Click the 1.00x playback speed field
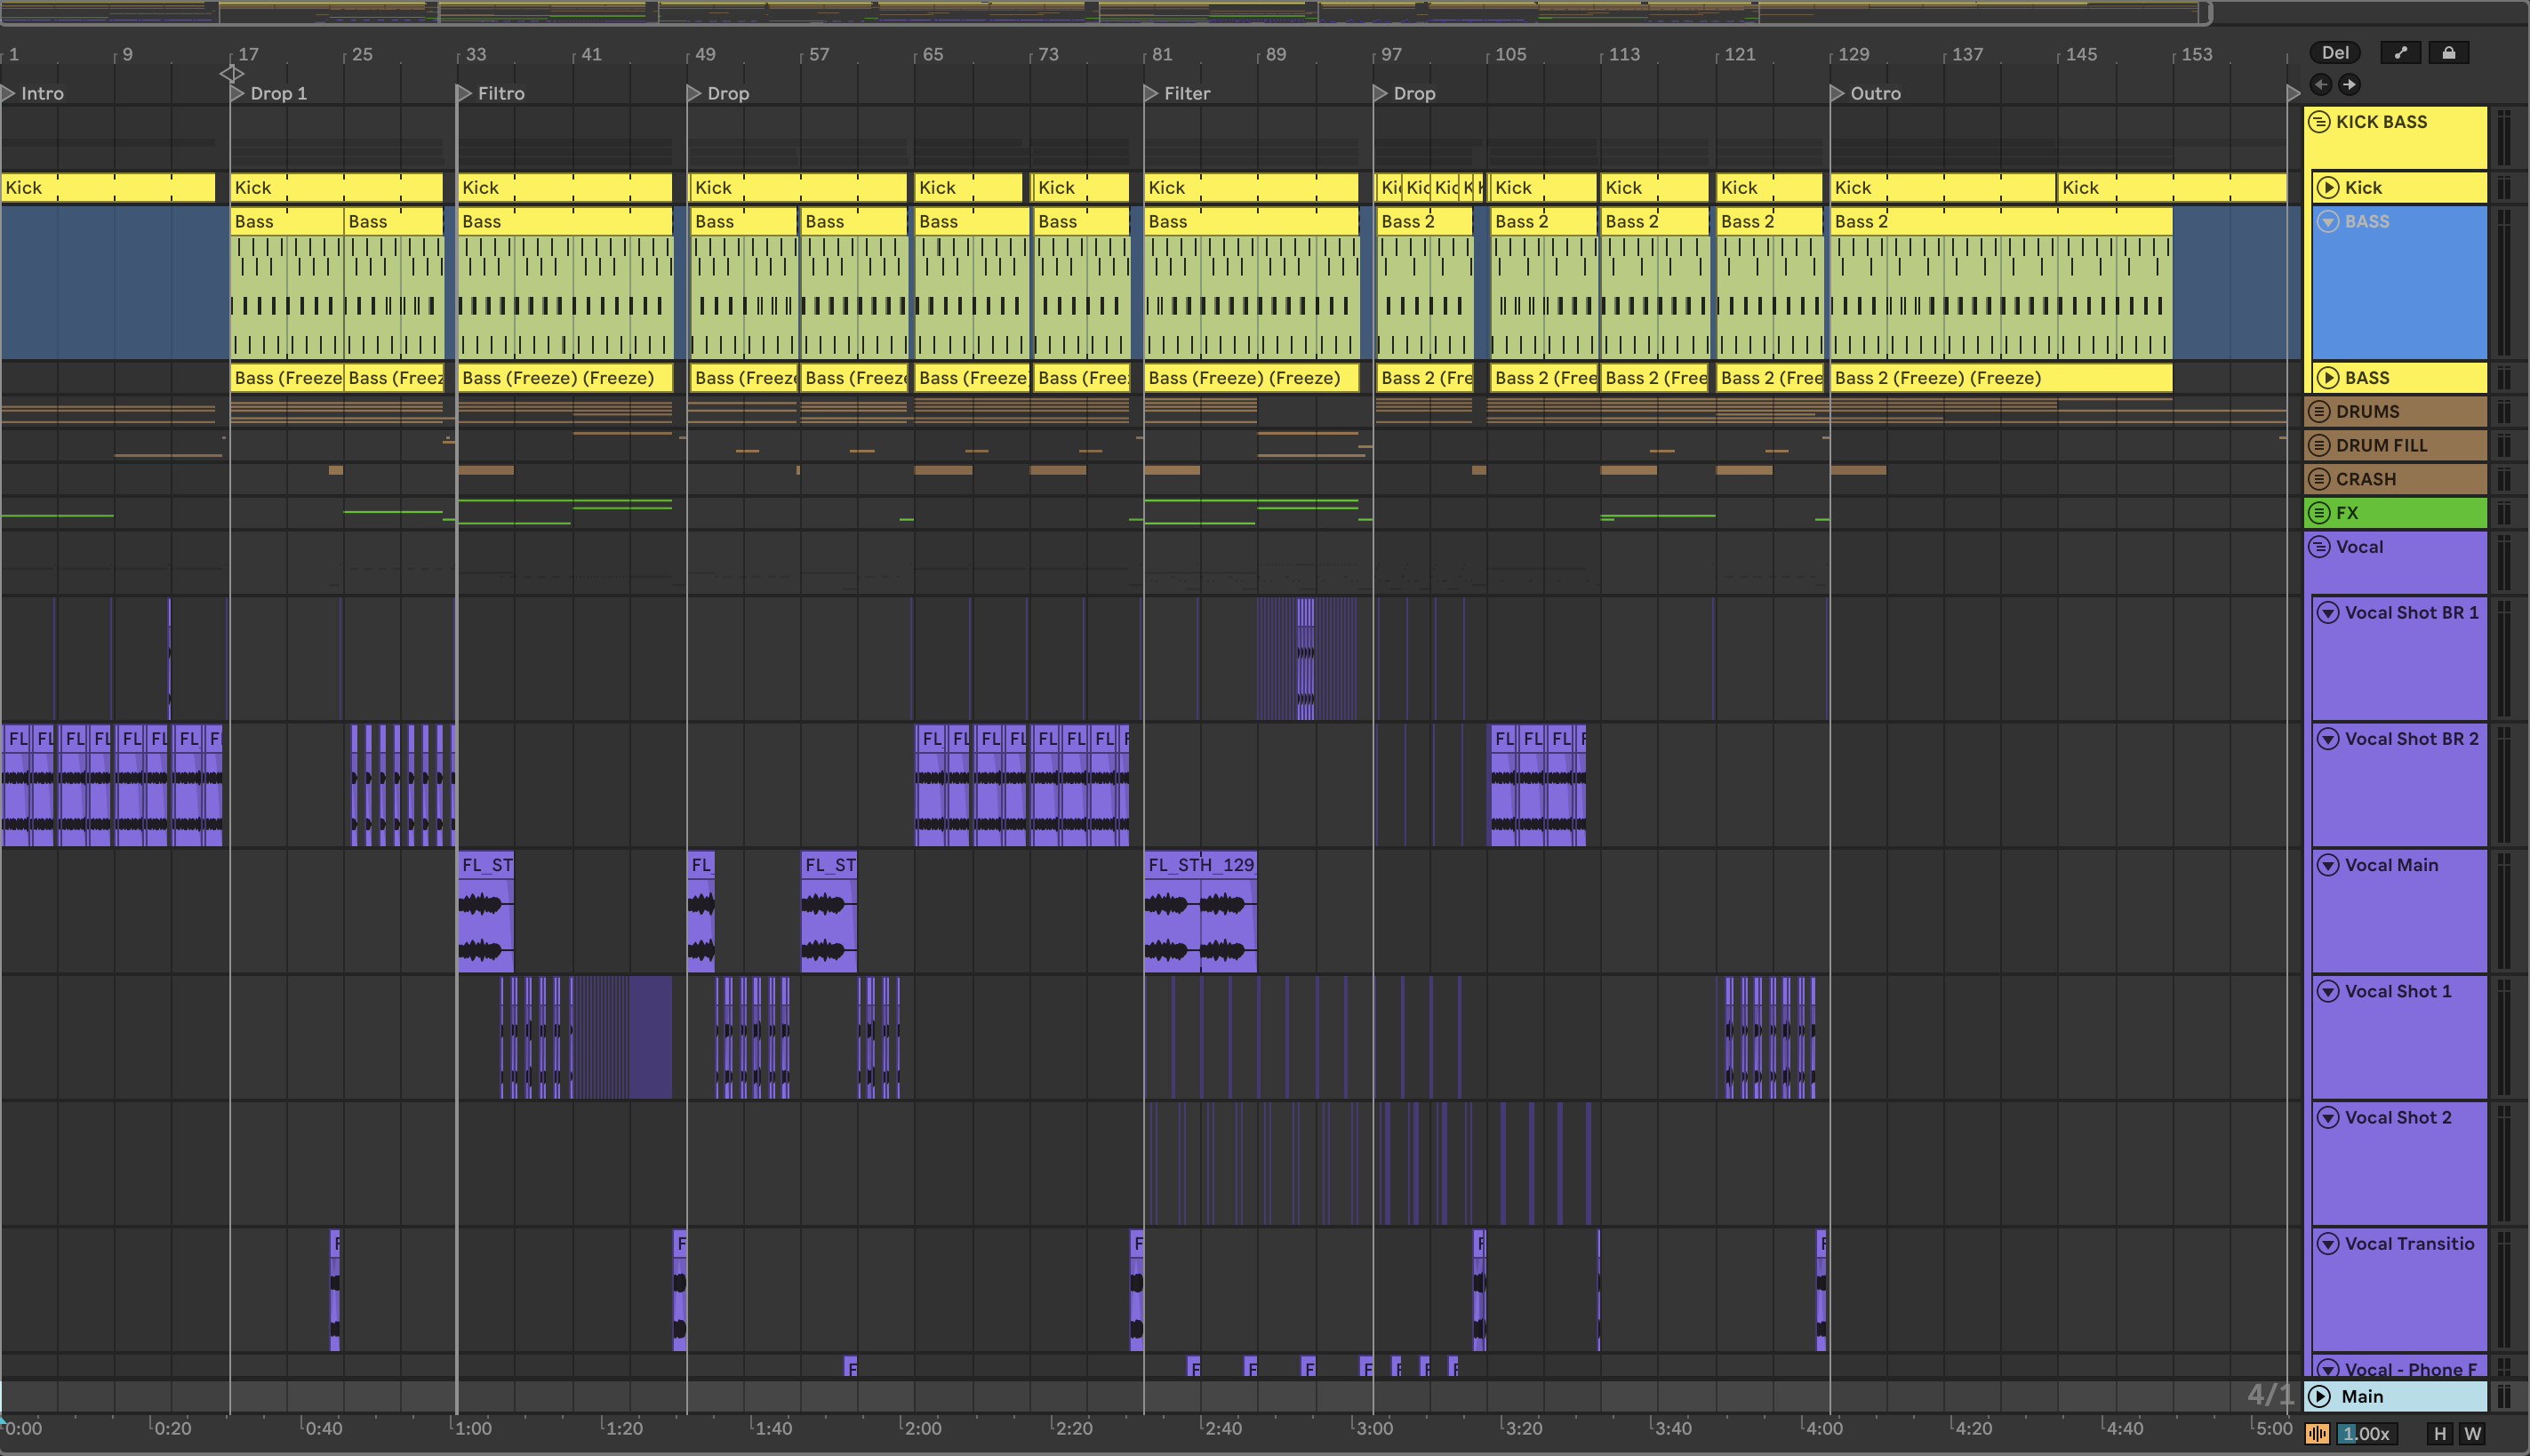 (2366, 1433)
